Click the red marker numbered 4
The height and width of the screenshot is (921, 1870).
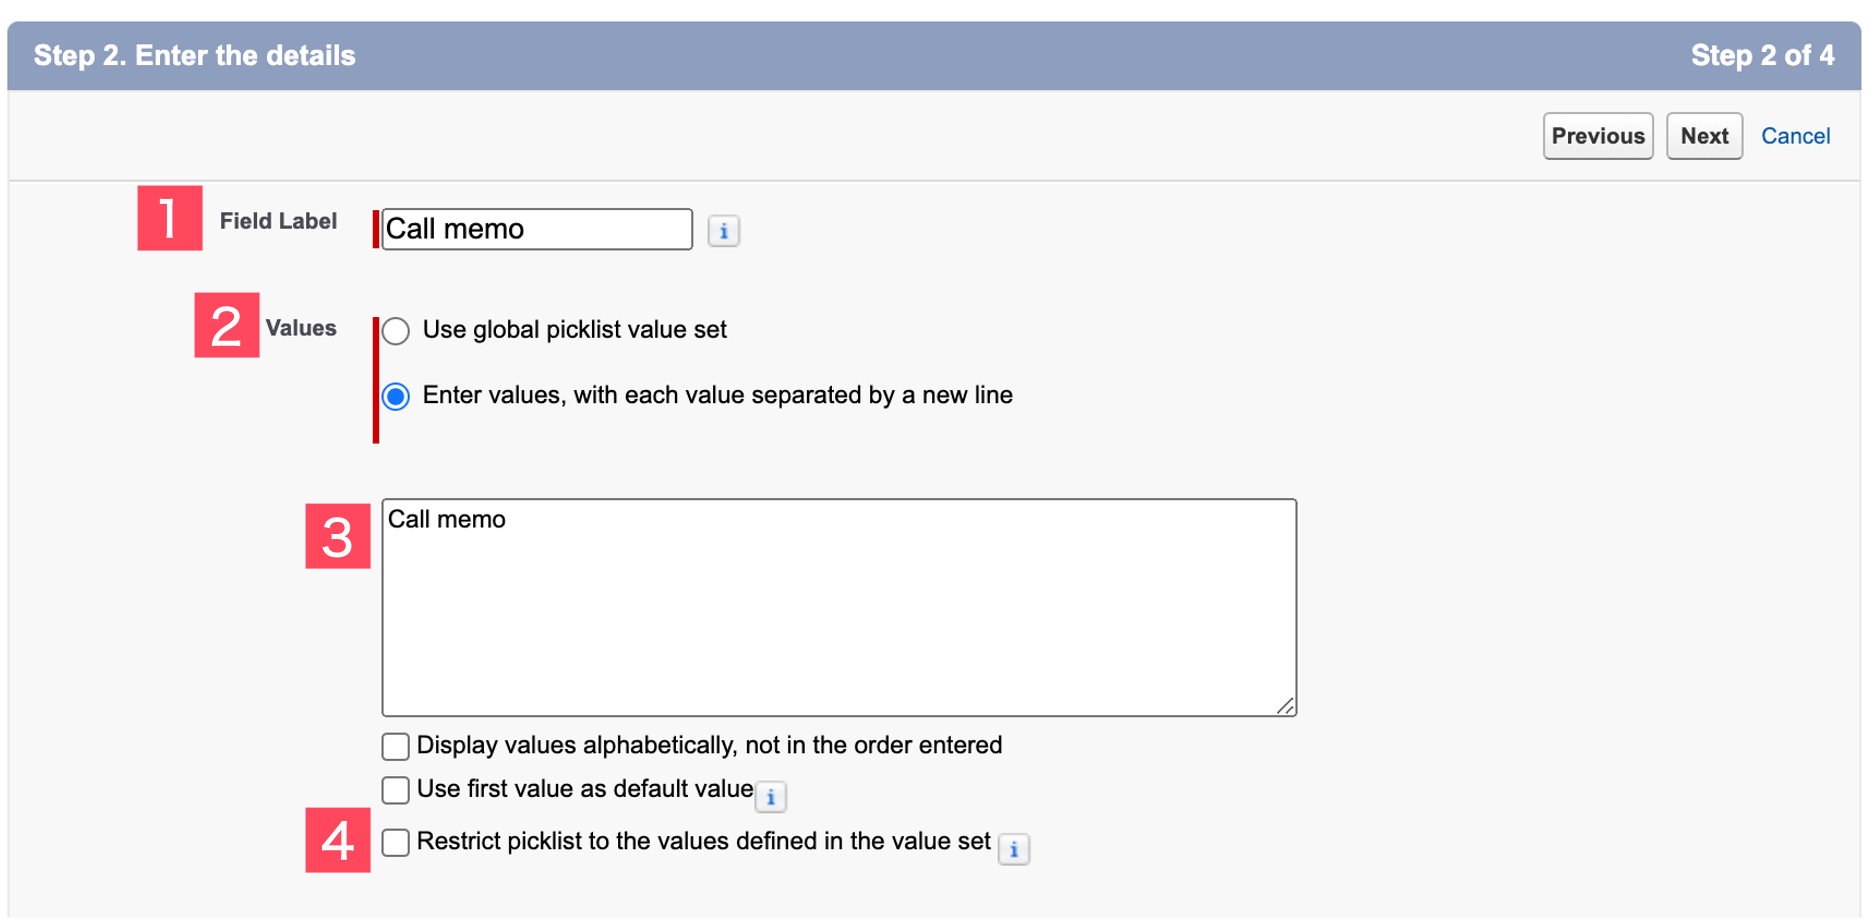(x=337, y=841)
